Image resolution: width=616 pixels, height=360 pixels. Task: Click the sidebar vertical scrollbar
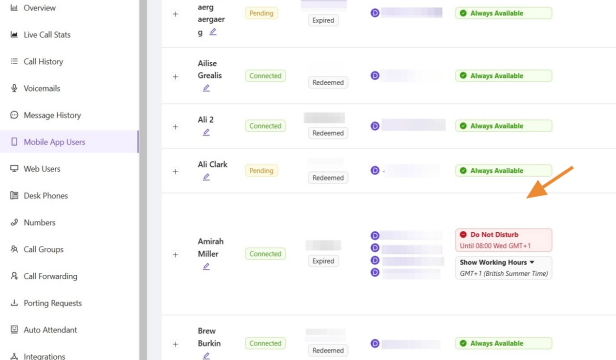click(143, 180)
